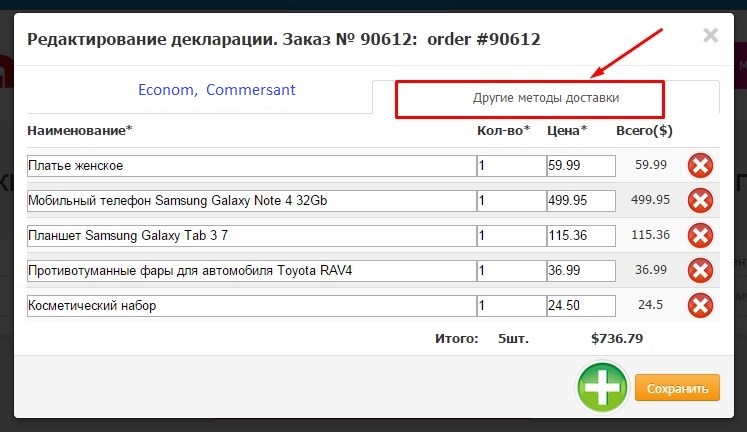Click the price field showing 36.99
Image resolution: width=747 pixels, height=432 pixels.
[x=580, y=270]
